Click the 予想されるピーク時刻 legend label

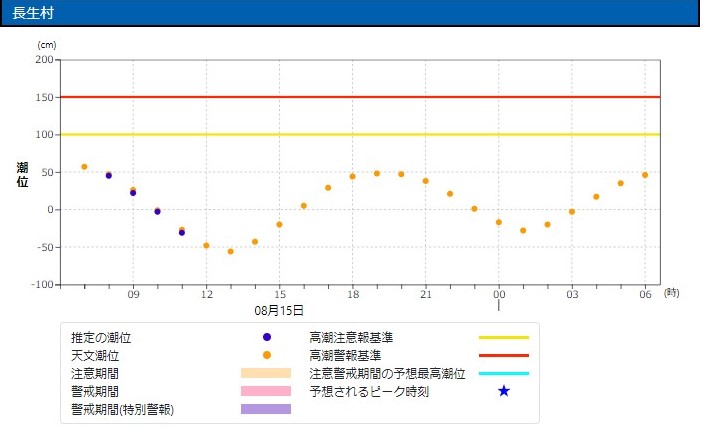[369, 391]
